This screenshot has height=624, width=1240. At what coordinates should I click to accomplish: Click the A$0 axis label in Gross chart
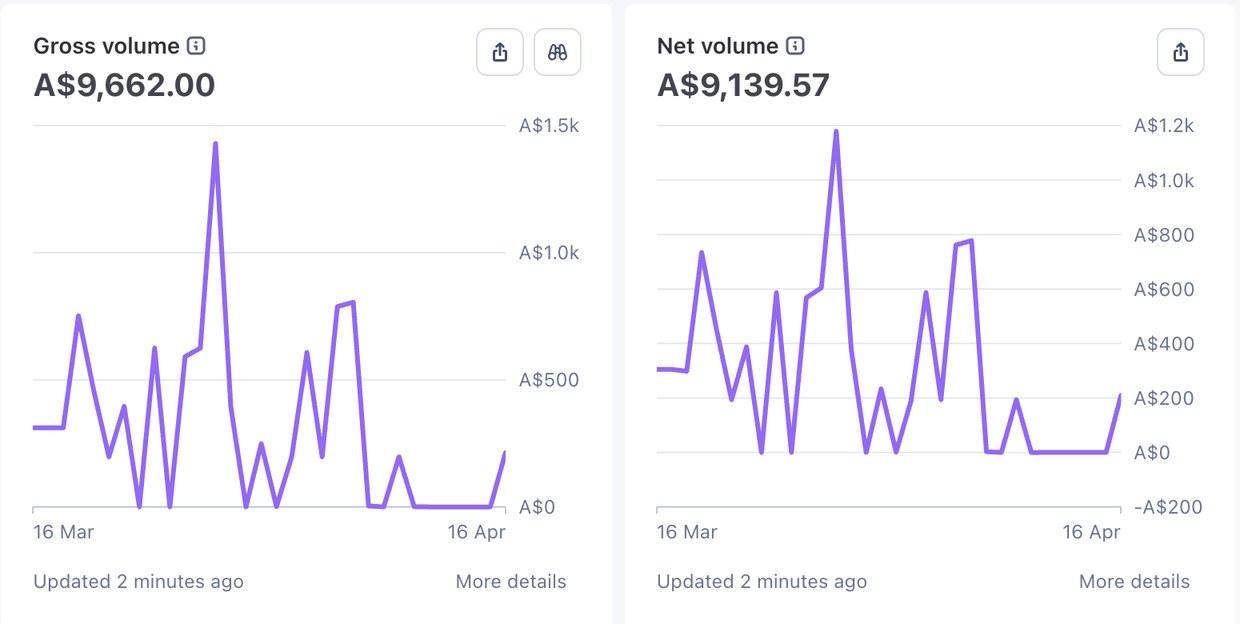pyautogui.click(x=535, y=507)
